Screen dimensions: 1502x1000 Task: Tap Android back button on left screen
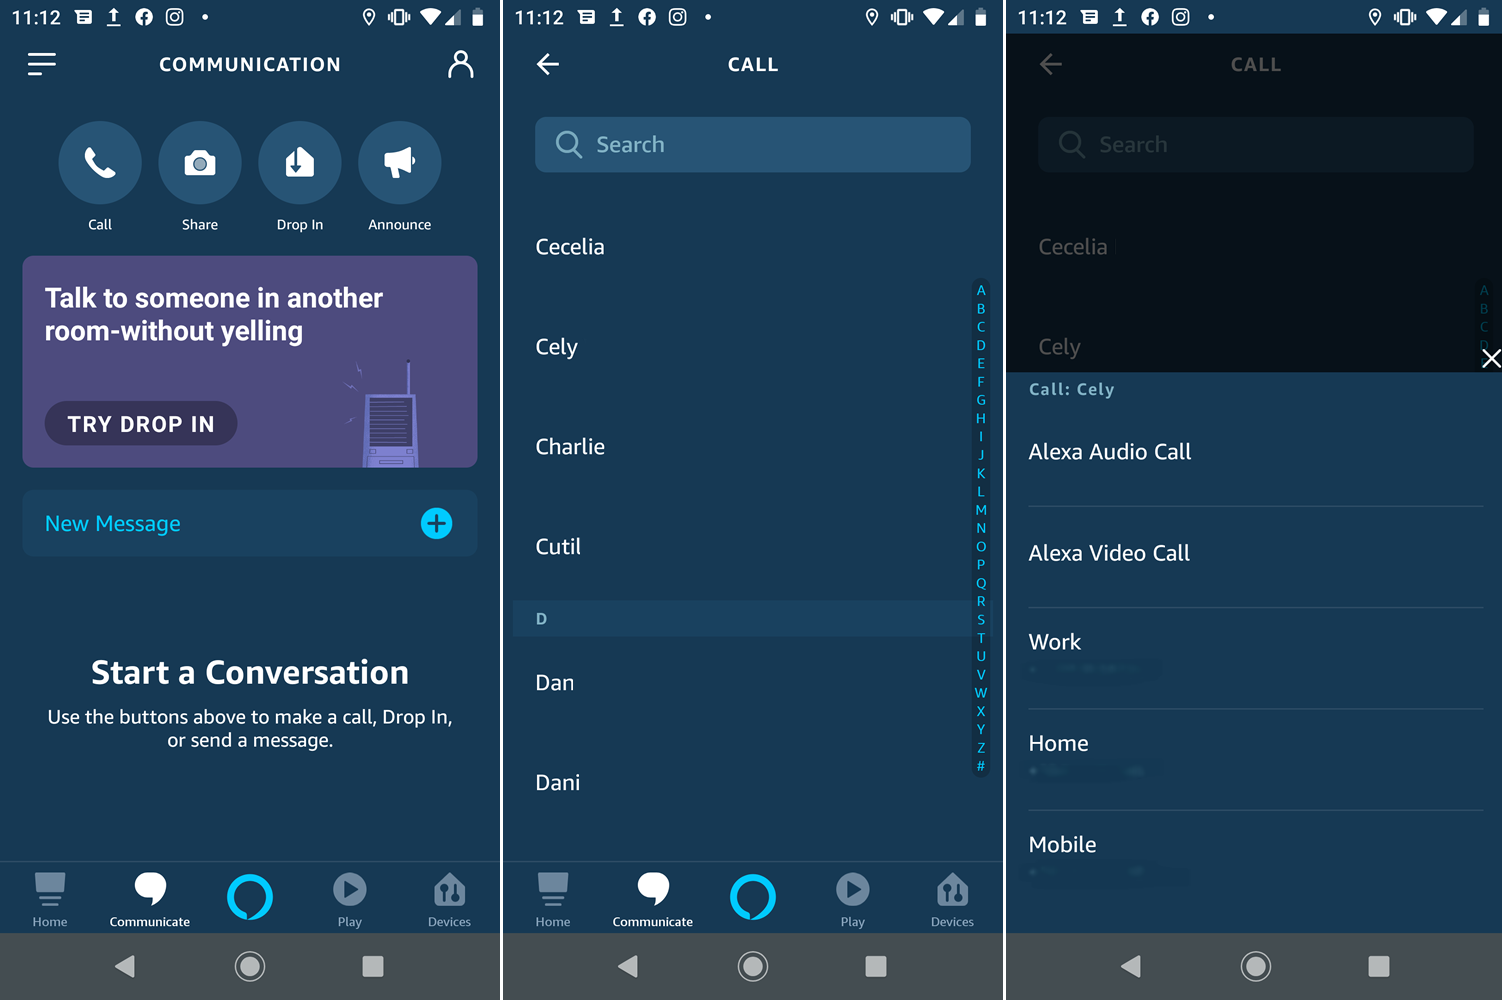[x=125, y=966]
